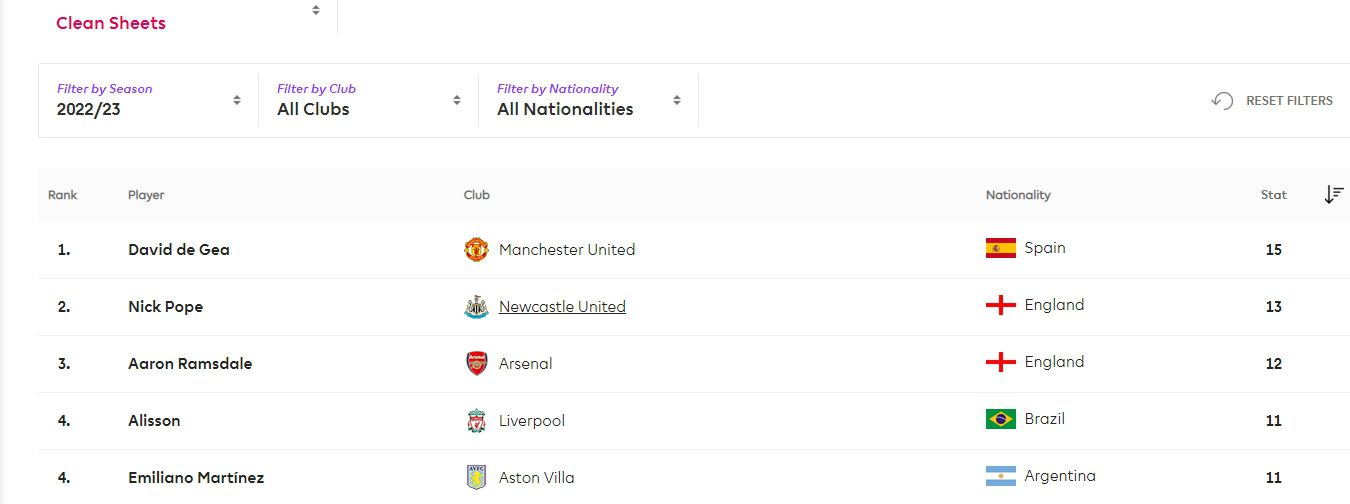Open the Filter by Season dropdown

point(148,100)
